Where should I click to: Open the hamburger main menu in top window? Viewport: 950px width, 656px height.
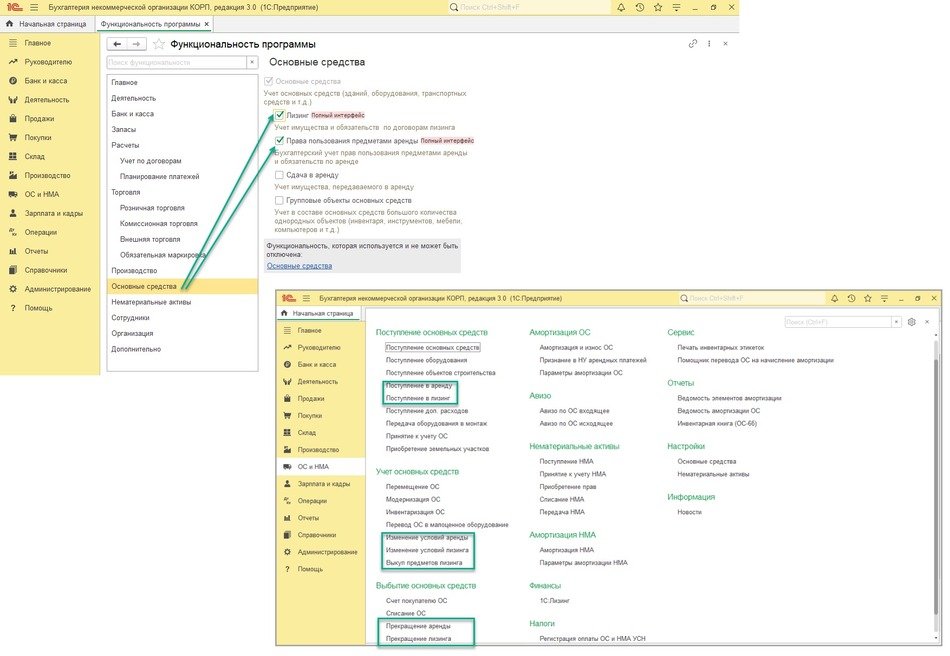tap(33, 7)
